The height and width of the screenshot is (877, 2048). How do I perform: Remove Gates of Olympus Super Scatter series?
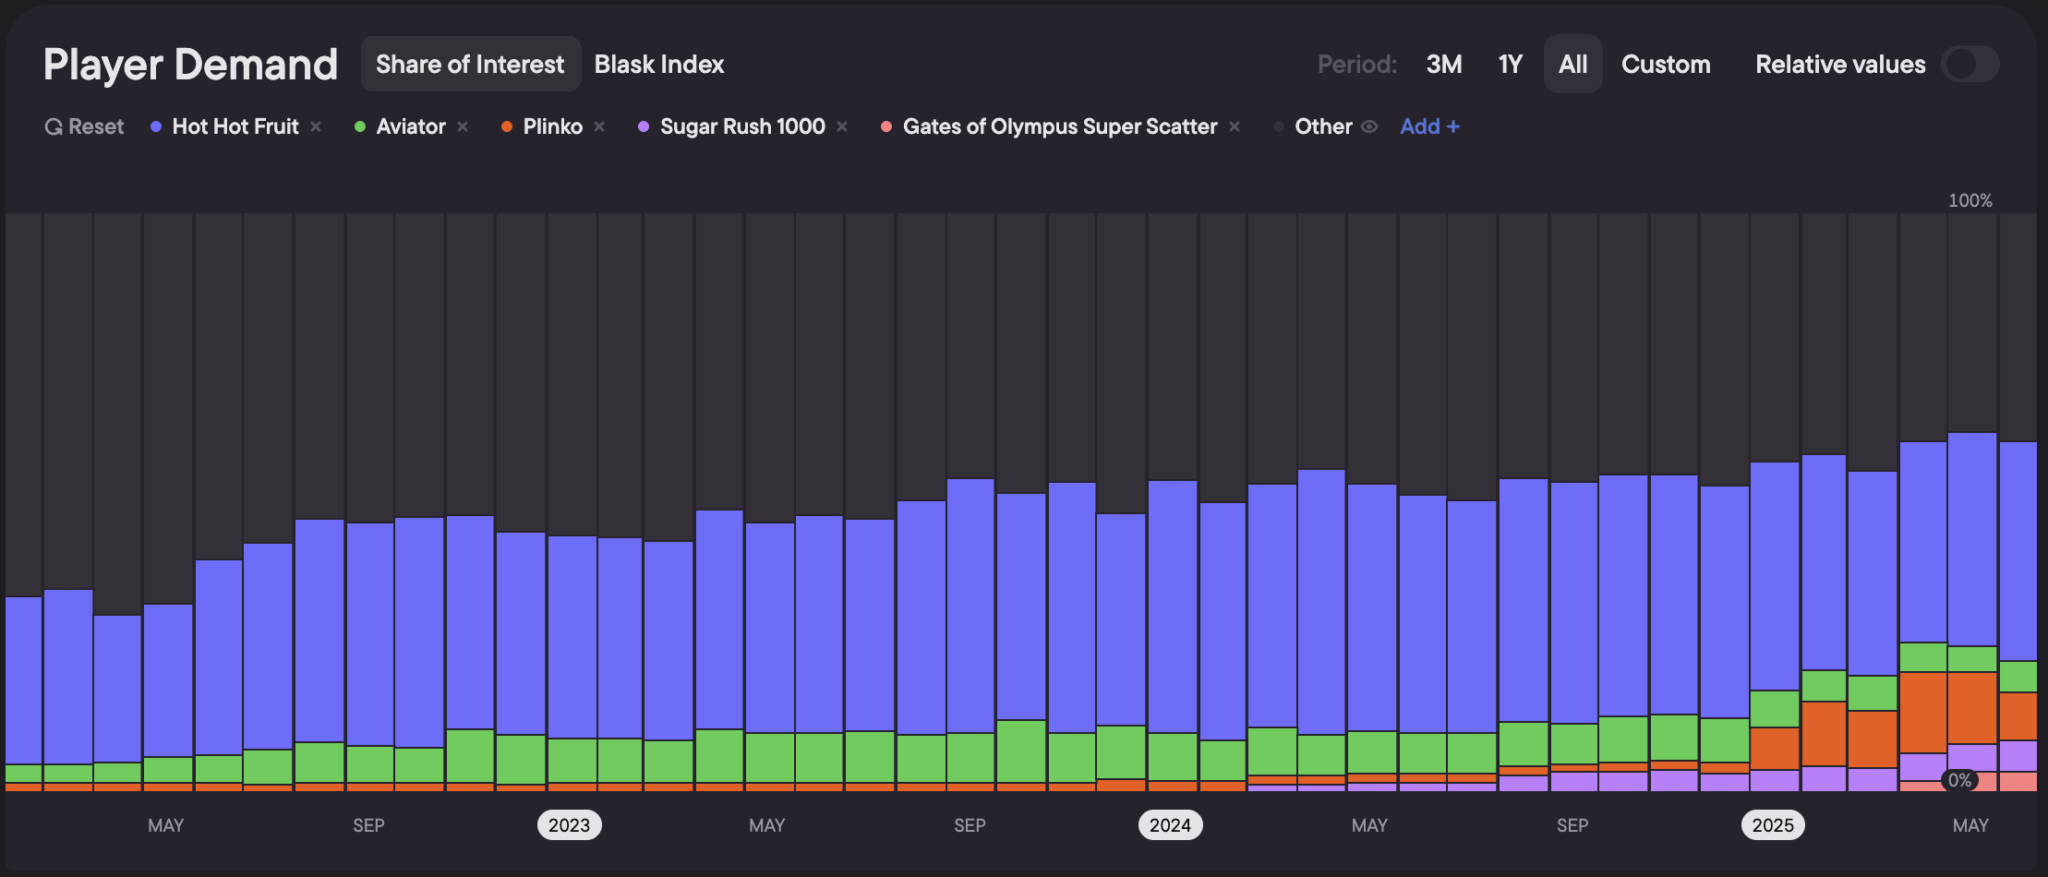pyautogui.click(x=1235, y=127)
